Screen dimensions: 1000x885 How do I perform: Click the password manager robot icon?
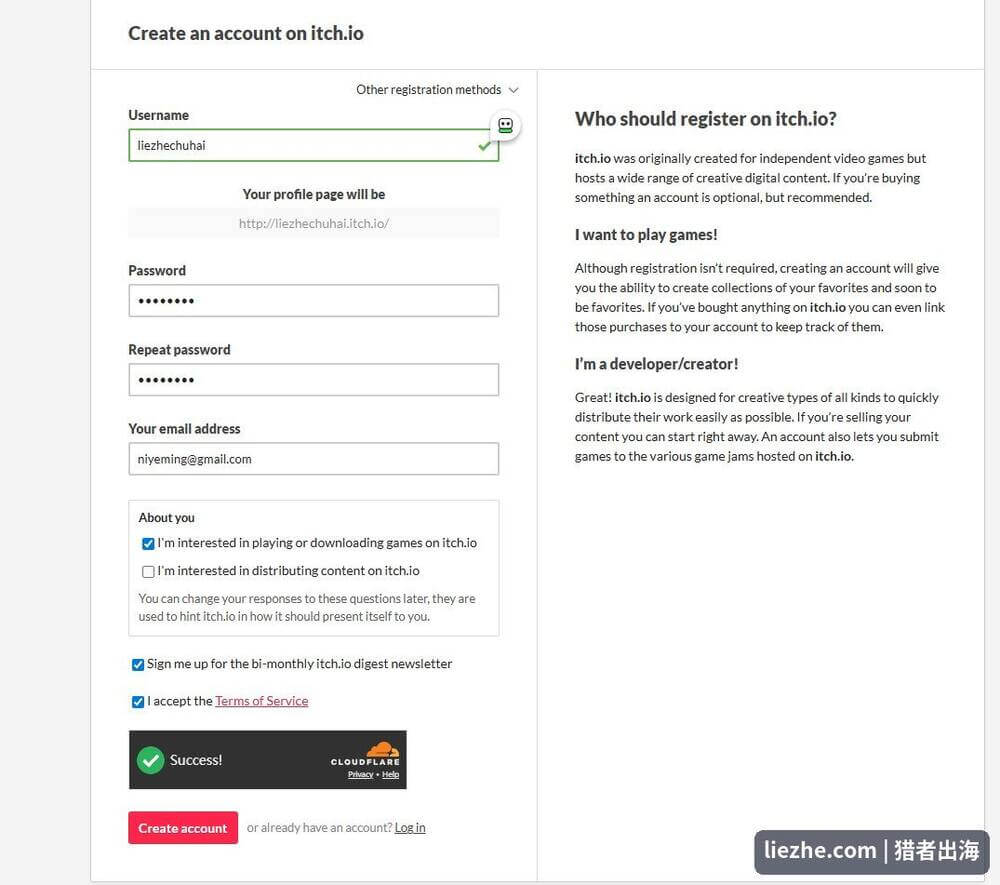point(505,125)
